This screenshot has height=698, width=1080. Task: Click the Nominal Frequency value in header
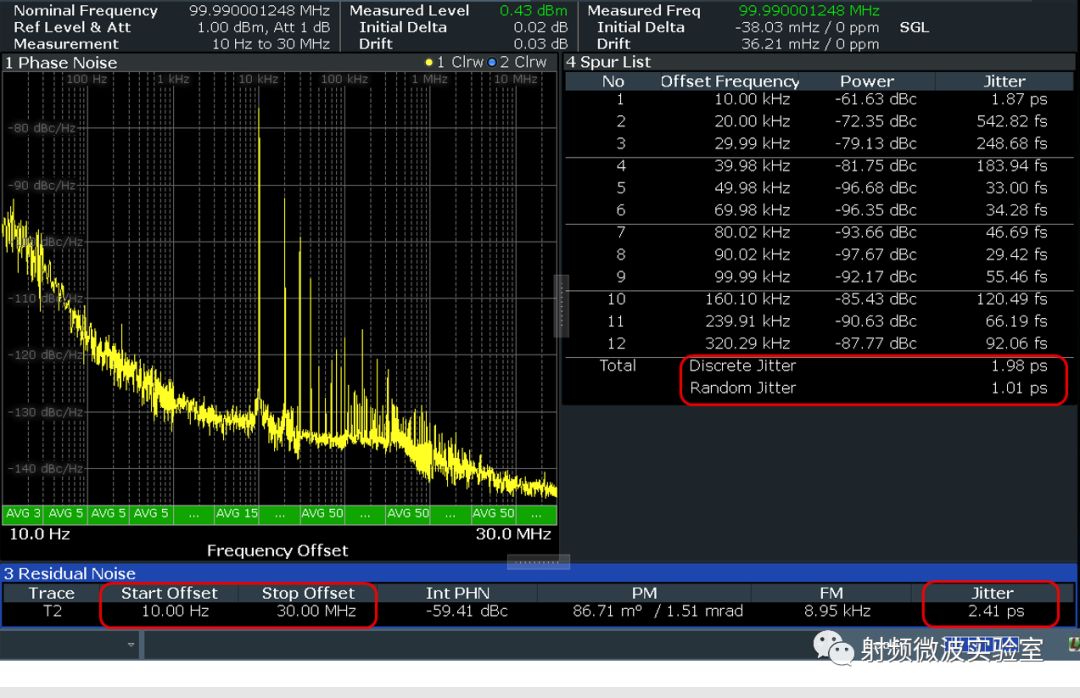[x=259, y=10]
